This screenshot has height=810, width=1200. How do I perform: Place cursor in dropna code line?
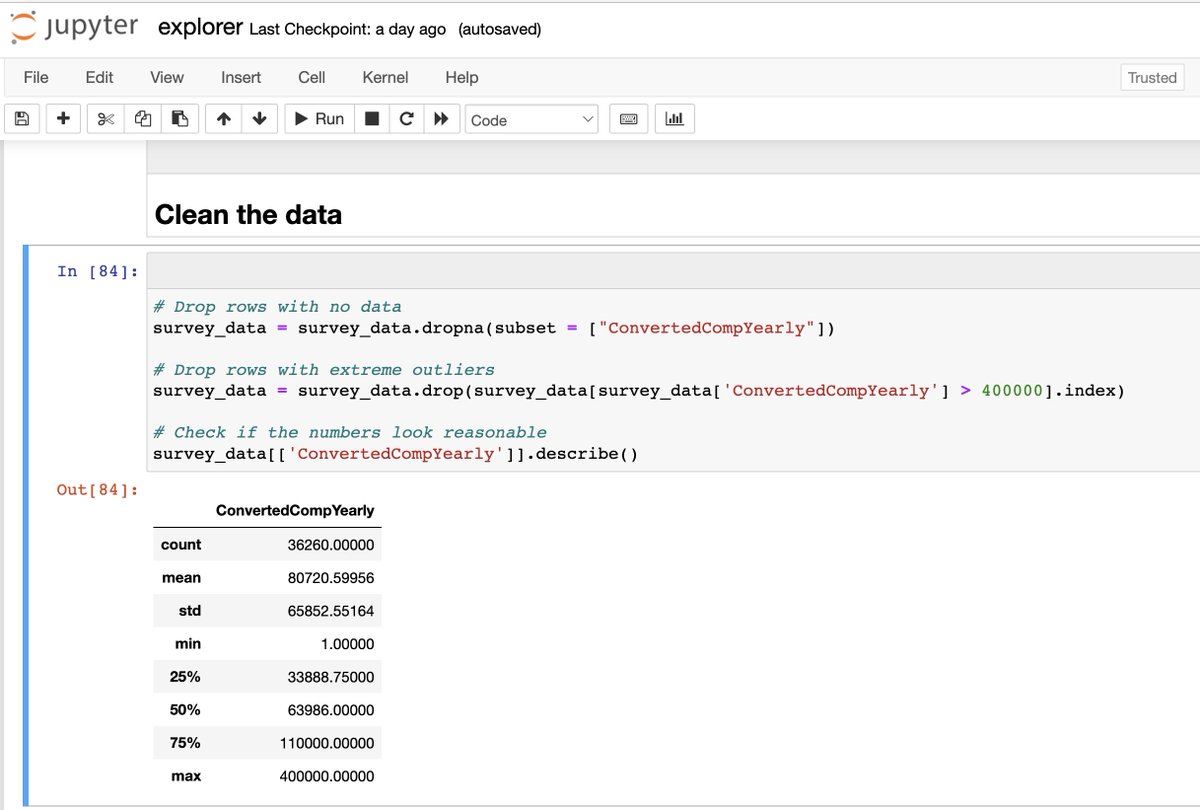(494, 328)
